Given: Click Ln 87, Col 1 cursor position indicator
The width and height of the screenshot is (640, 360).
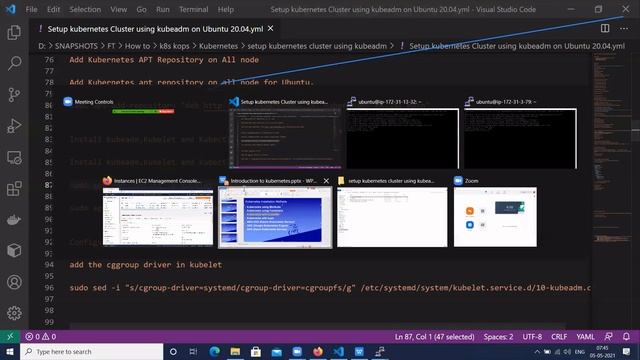Looking at the screenshot, I should pyautogui.click(x=434, y=337).
